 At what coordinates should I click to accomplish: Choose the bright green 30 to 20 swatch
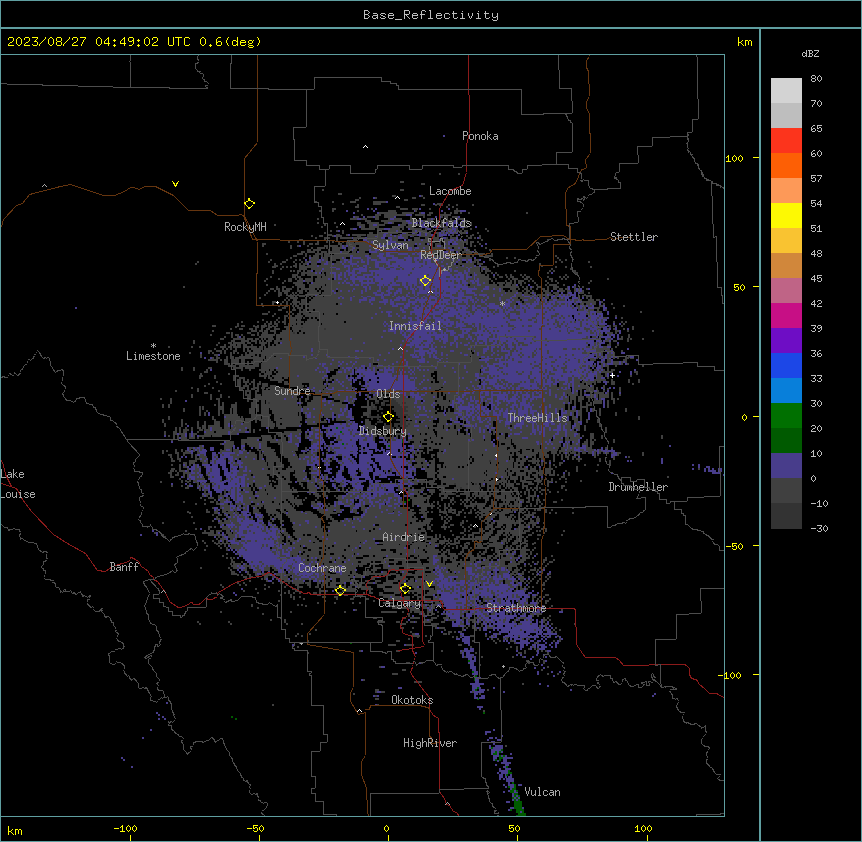point(786,416)
